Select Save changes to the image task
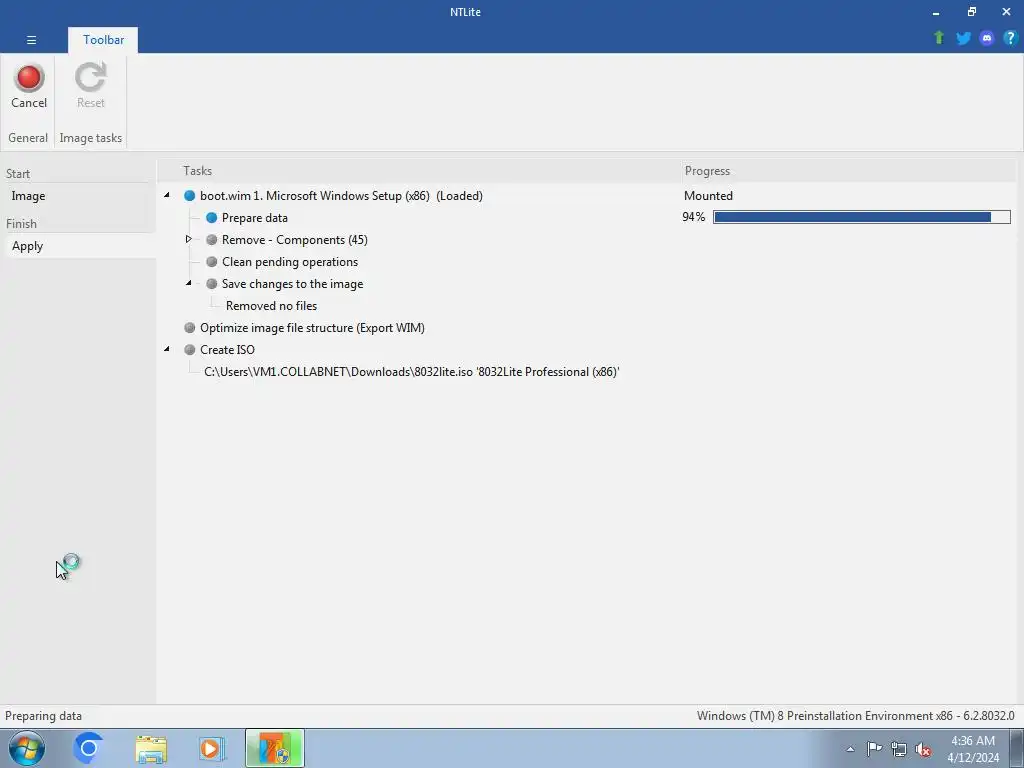 293,283
